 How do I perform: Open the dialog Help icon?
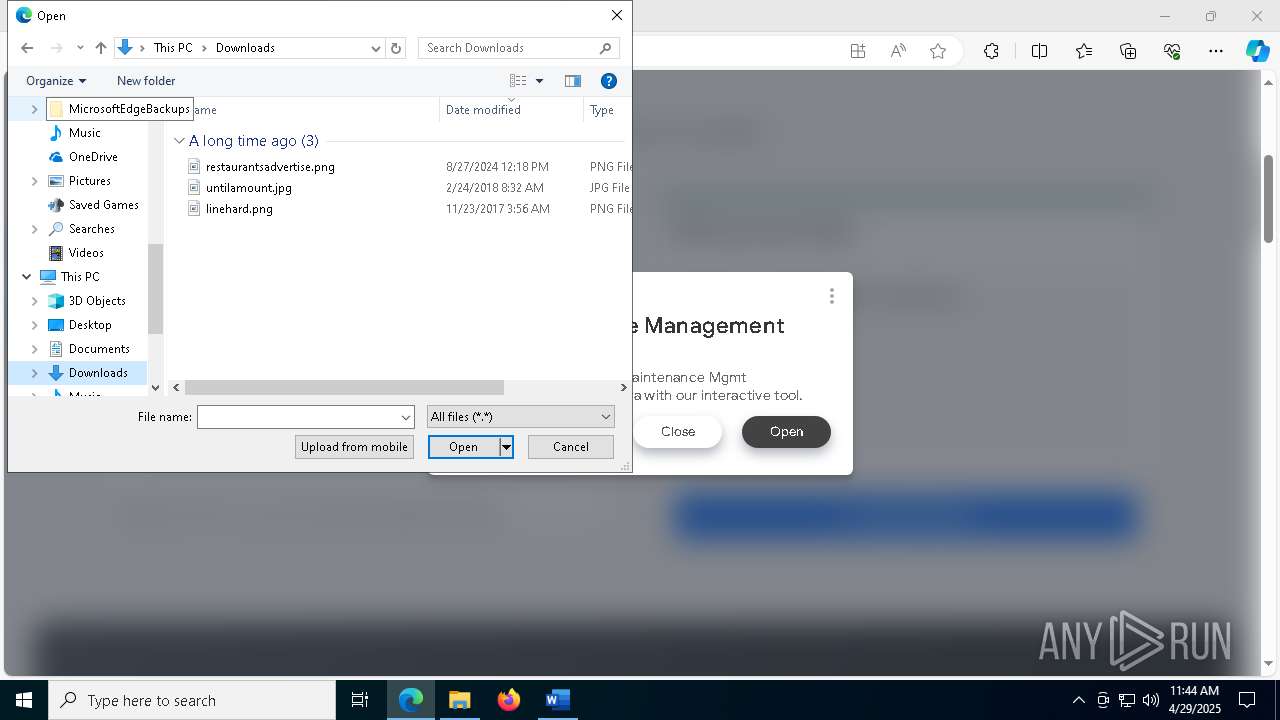(x=608, y=81)
